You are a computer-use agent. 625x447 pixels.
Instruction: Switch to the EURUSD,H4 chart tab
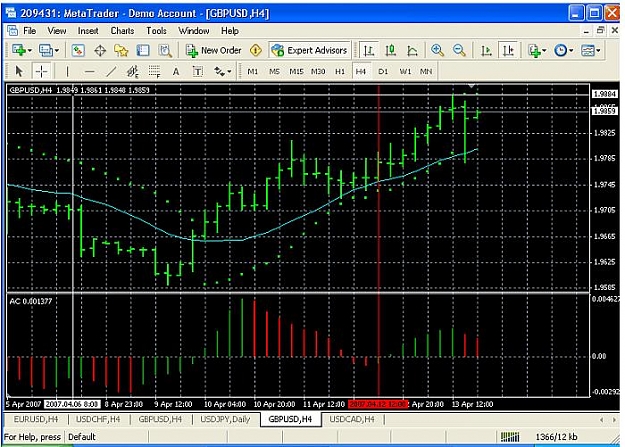(36, 419)
